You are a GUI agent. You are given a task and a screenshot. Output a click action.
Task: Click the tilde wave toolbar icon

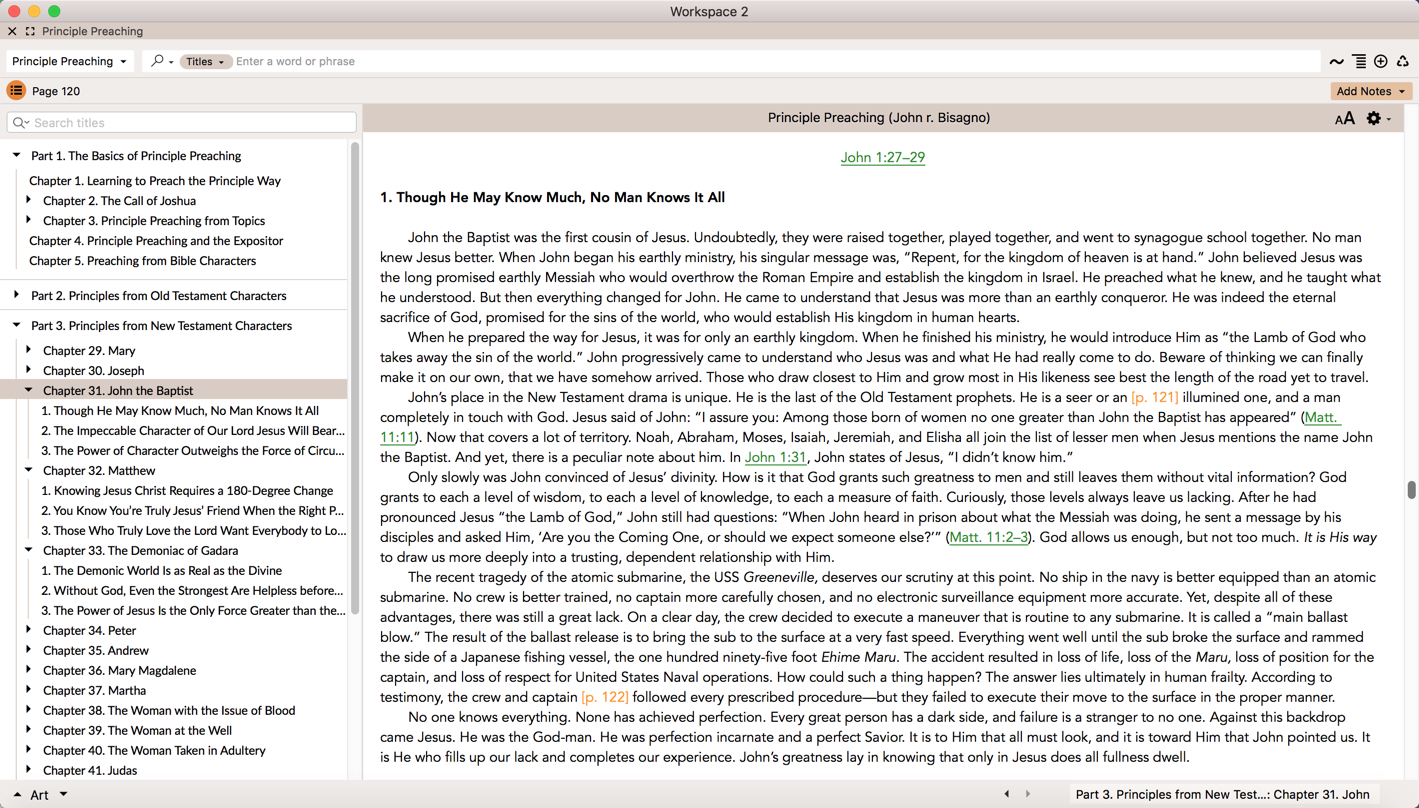point(1337,62)
